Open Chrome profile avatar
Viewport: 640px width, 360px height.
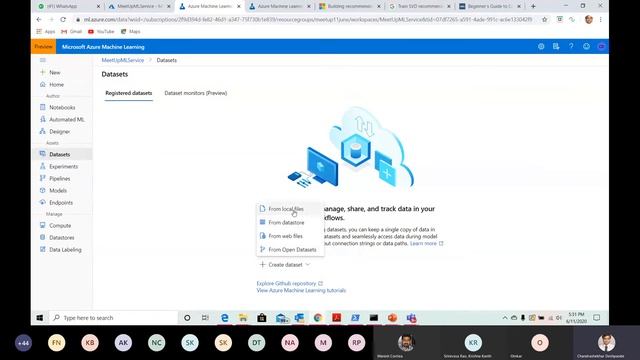click(x=588, y=19)
